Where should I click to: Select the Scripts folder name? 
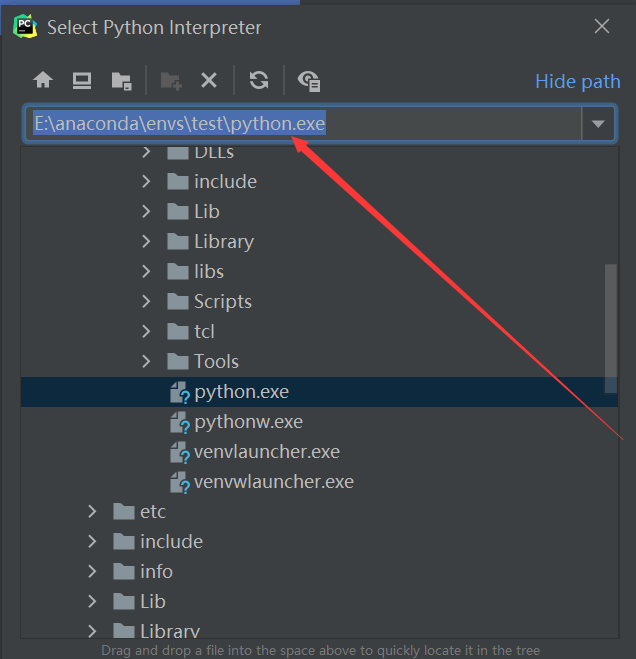pos(223,302)
